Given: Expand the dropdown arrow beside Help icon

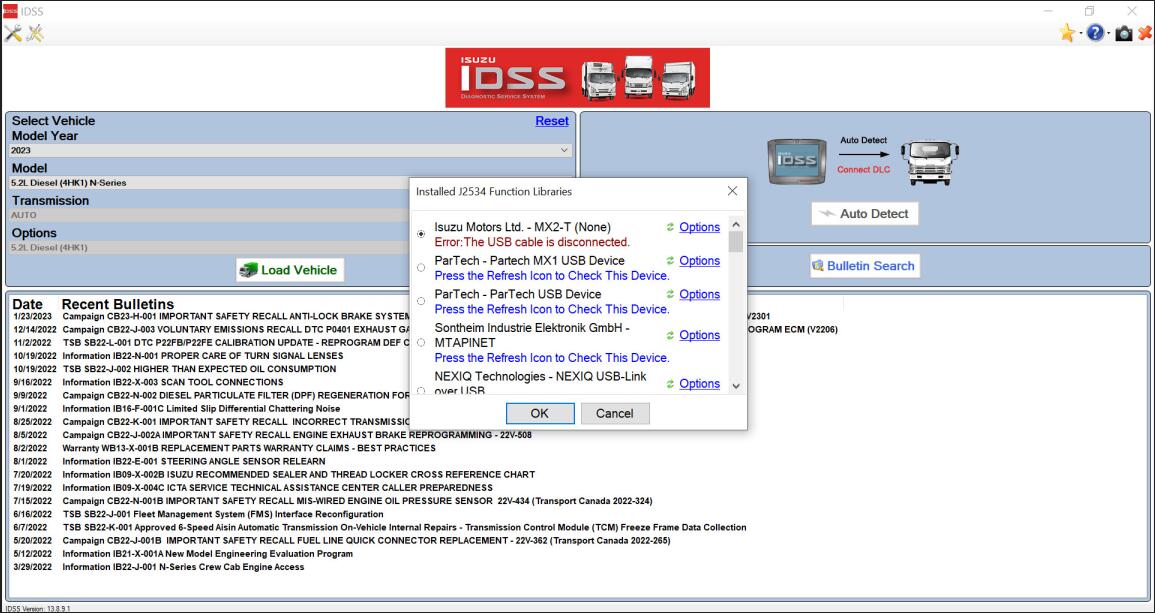Looking at the screenshot, I should coord(1109,34).
